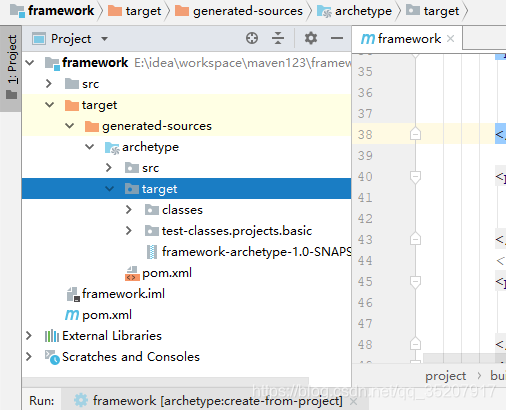
Task: Expand the test-classes.projects.basic folder
Action: tap(129, 230)
